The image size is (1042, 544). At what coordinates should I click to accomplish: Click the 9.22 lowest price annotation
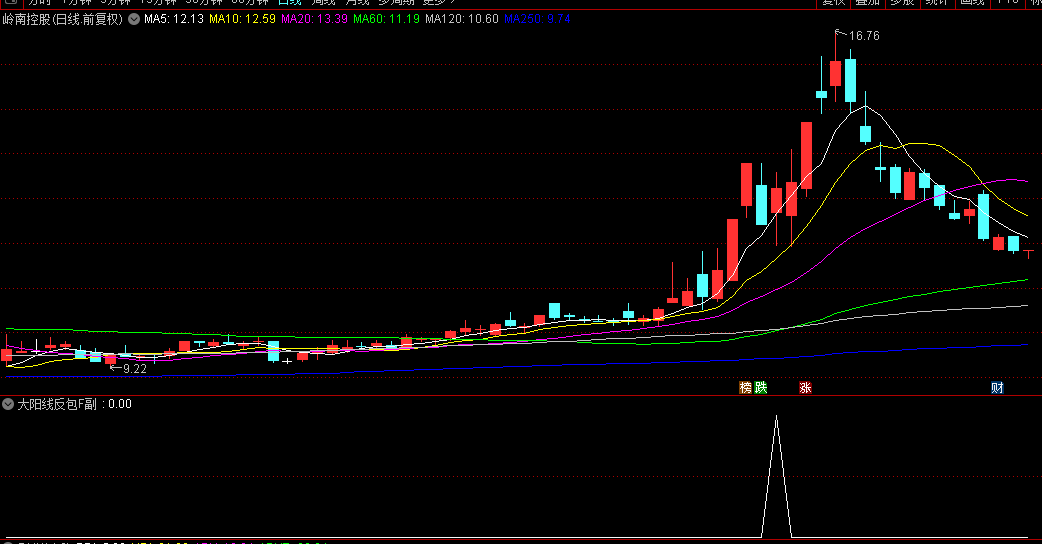pos(135,369)
